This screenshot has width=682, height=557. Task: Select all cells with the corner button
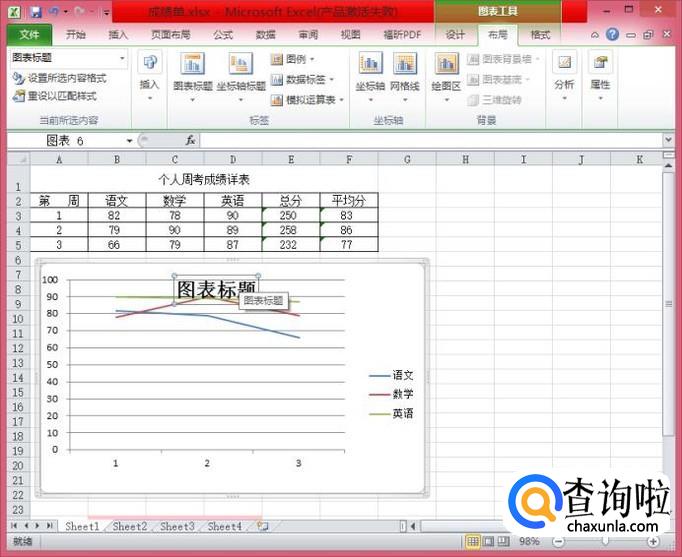[18, 160]
